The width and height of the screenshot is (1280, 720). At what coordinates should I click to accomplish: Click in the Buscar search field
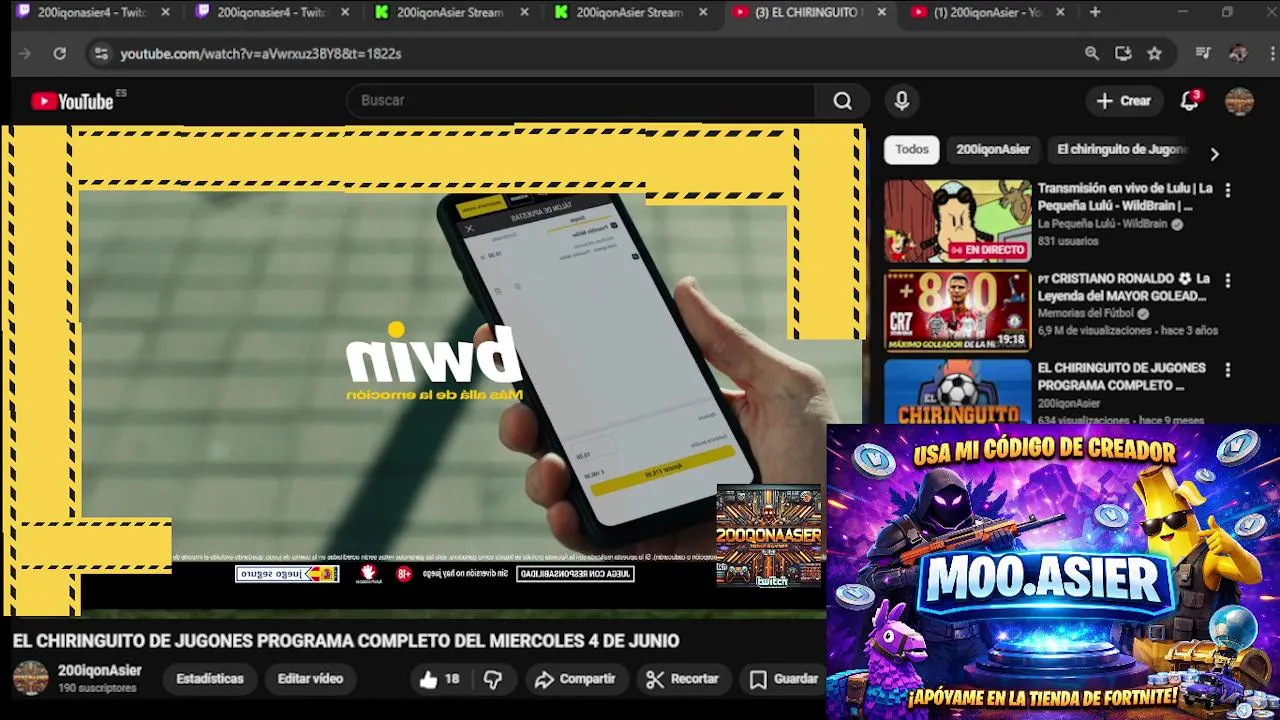pos(580,101)
